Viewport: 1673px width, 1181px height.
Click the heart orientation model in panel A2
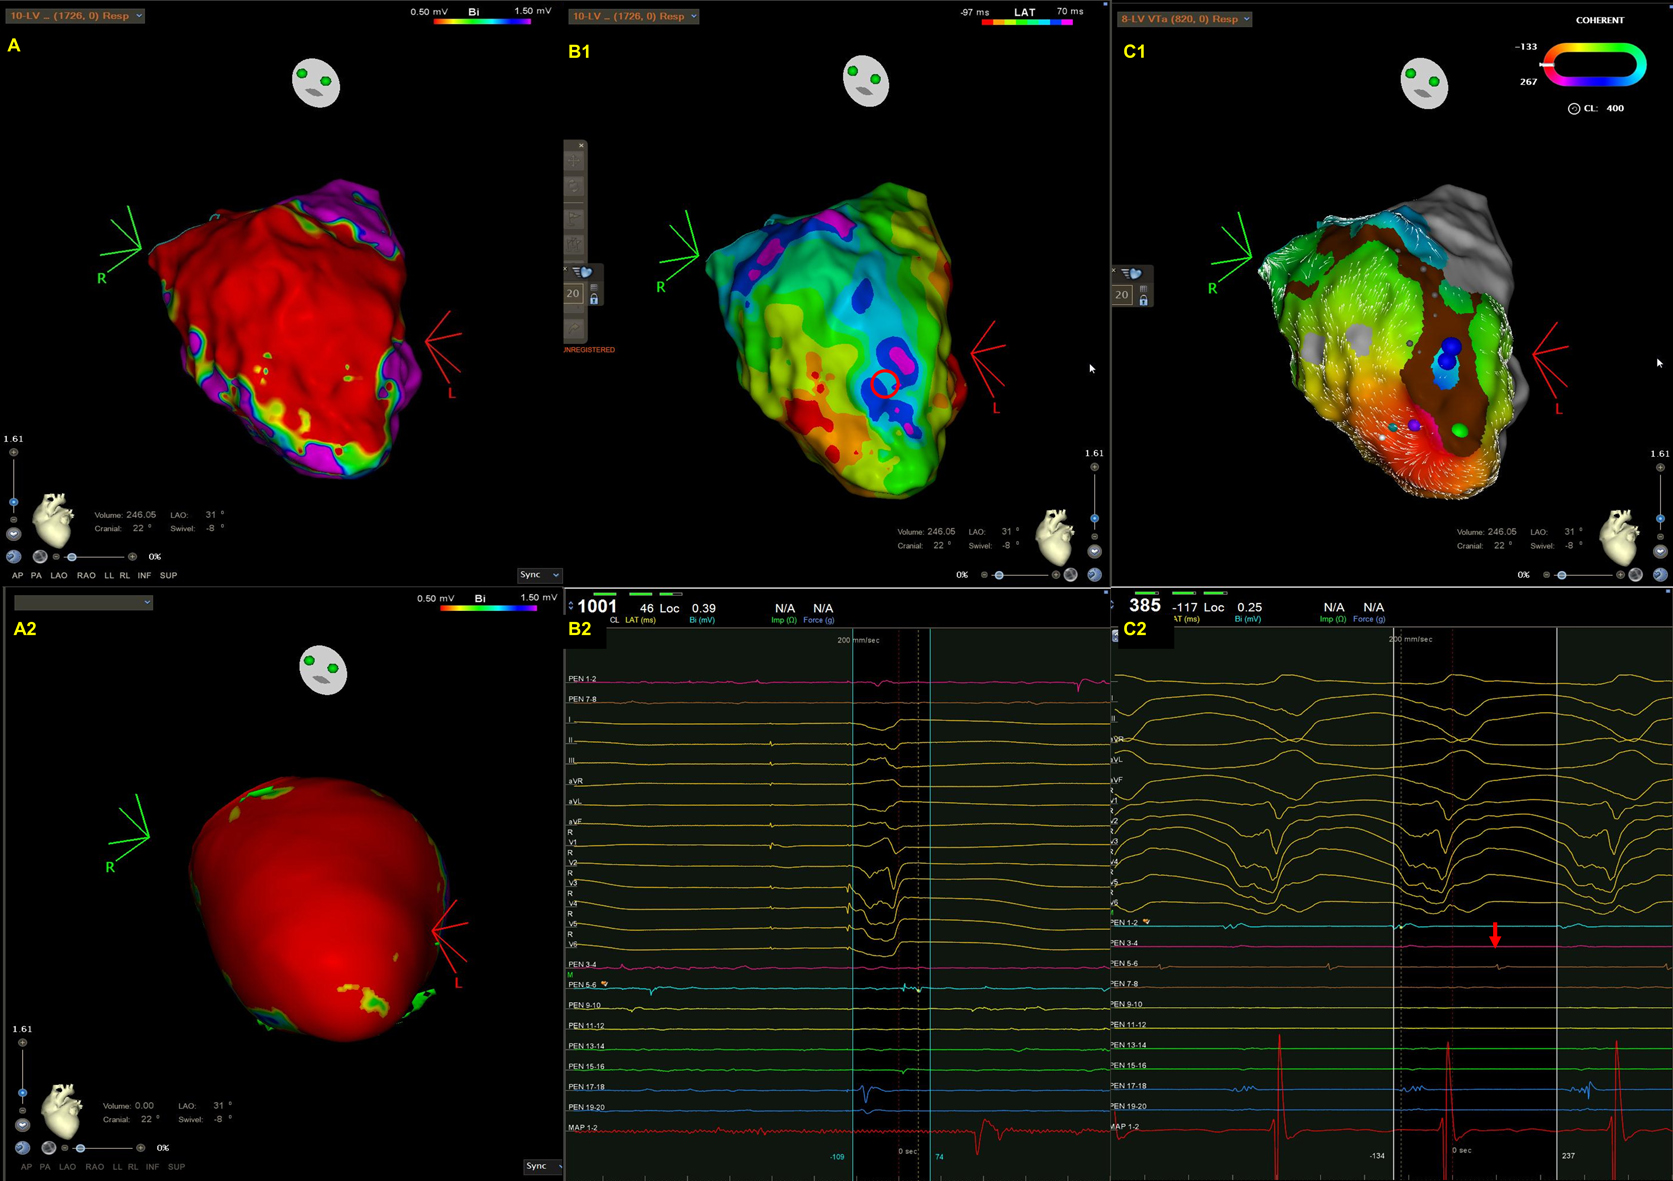pos(60,1111)
